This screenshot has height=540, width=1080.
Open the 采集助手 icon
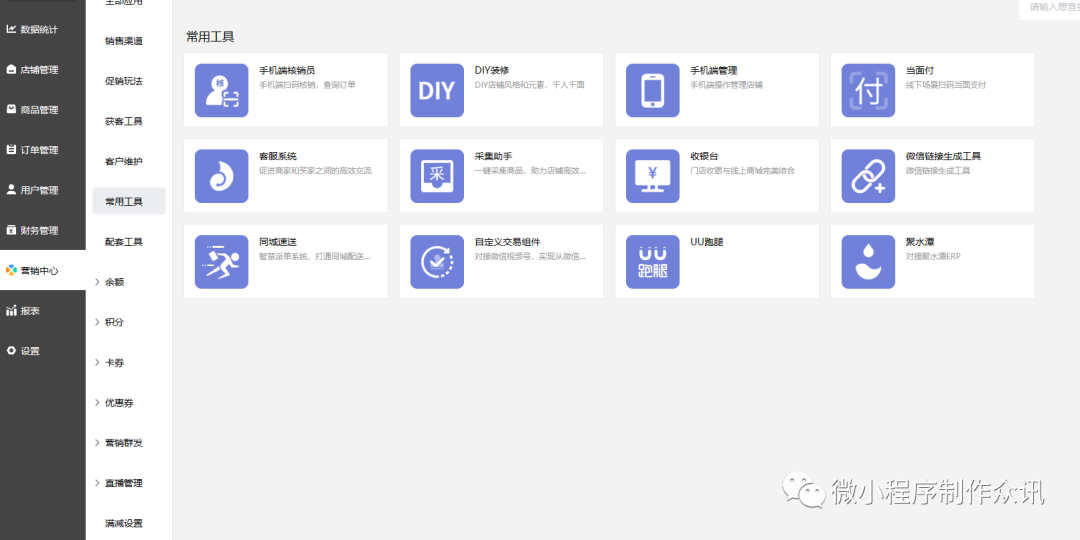(x=437, y=176)
